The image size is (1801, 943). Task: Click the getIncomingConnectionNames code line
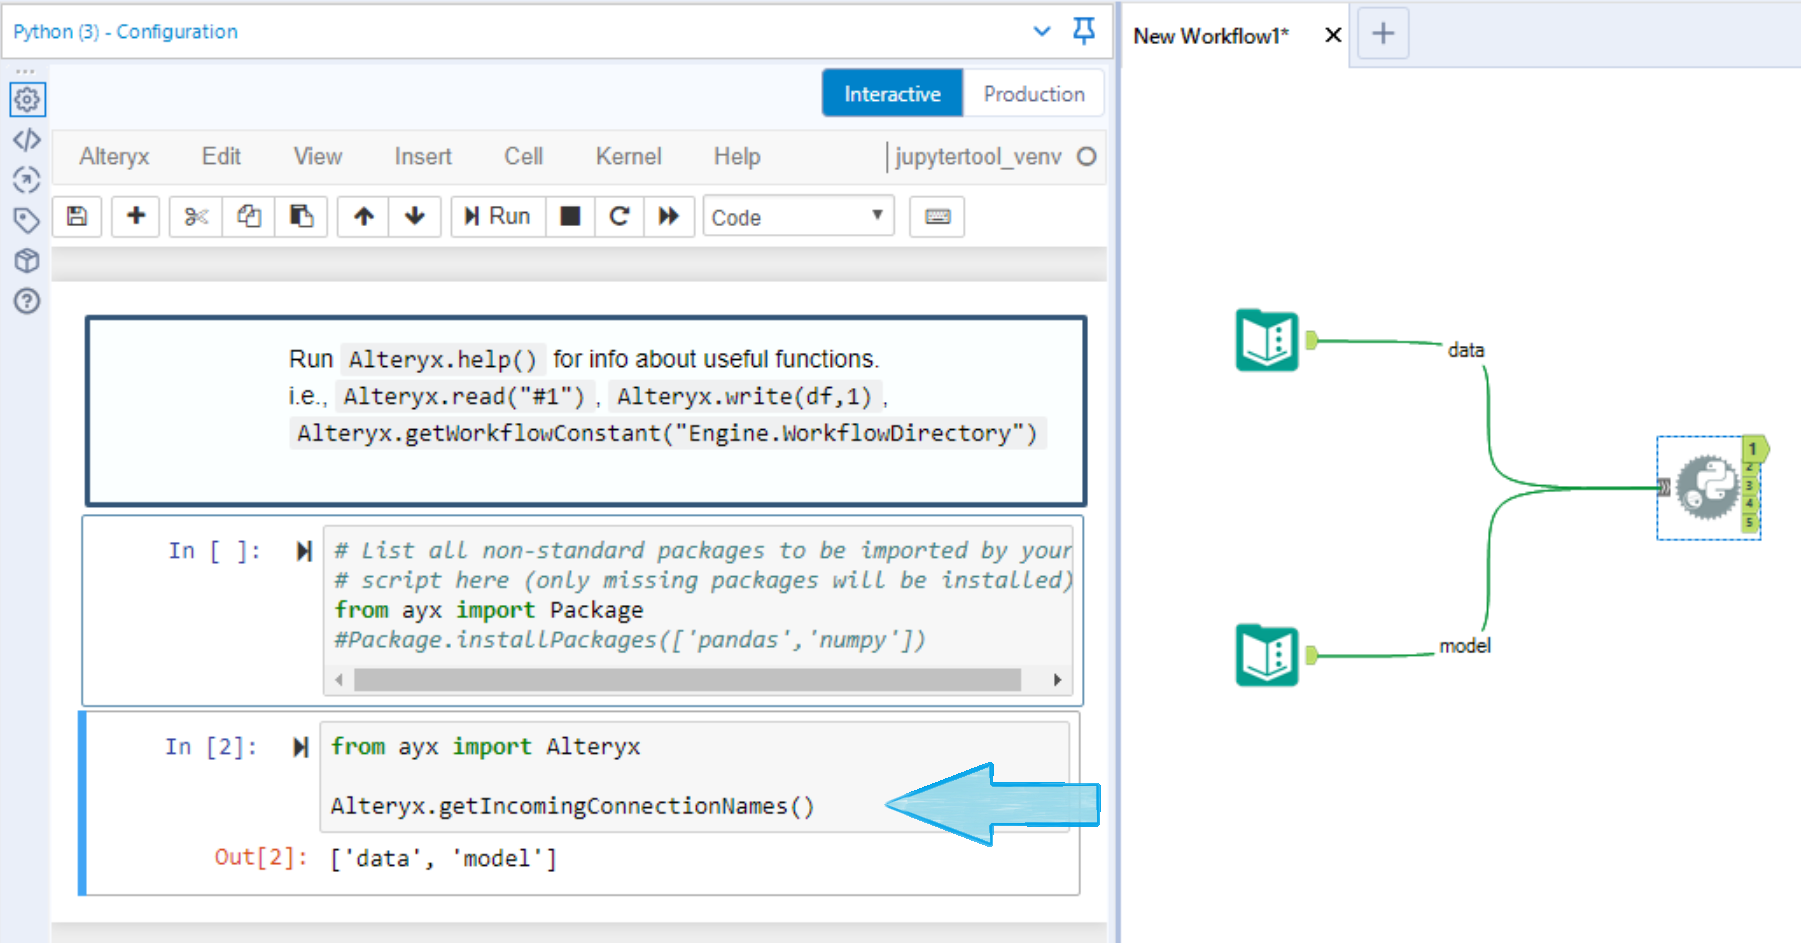pos(573,806)
